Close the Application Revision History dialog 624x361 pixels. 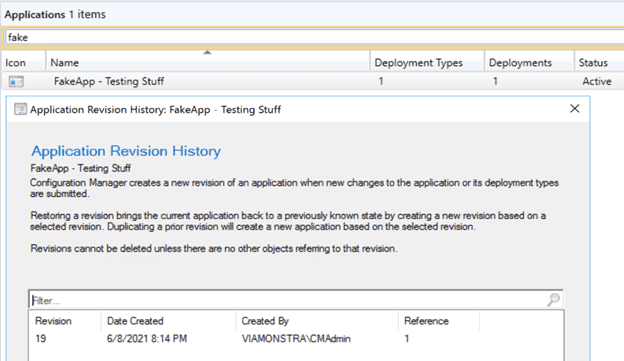pos(574,109)
